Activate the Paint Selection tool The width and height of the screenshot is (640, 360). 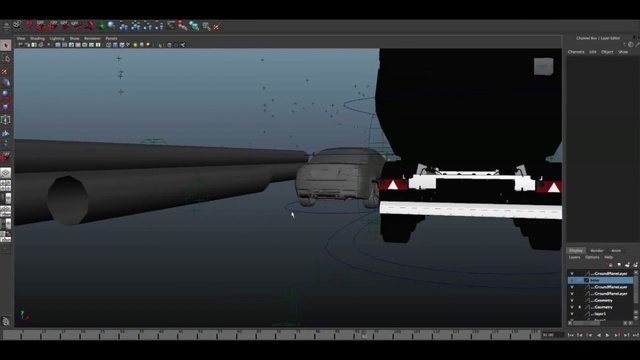[6, 71]
